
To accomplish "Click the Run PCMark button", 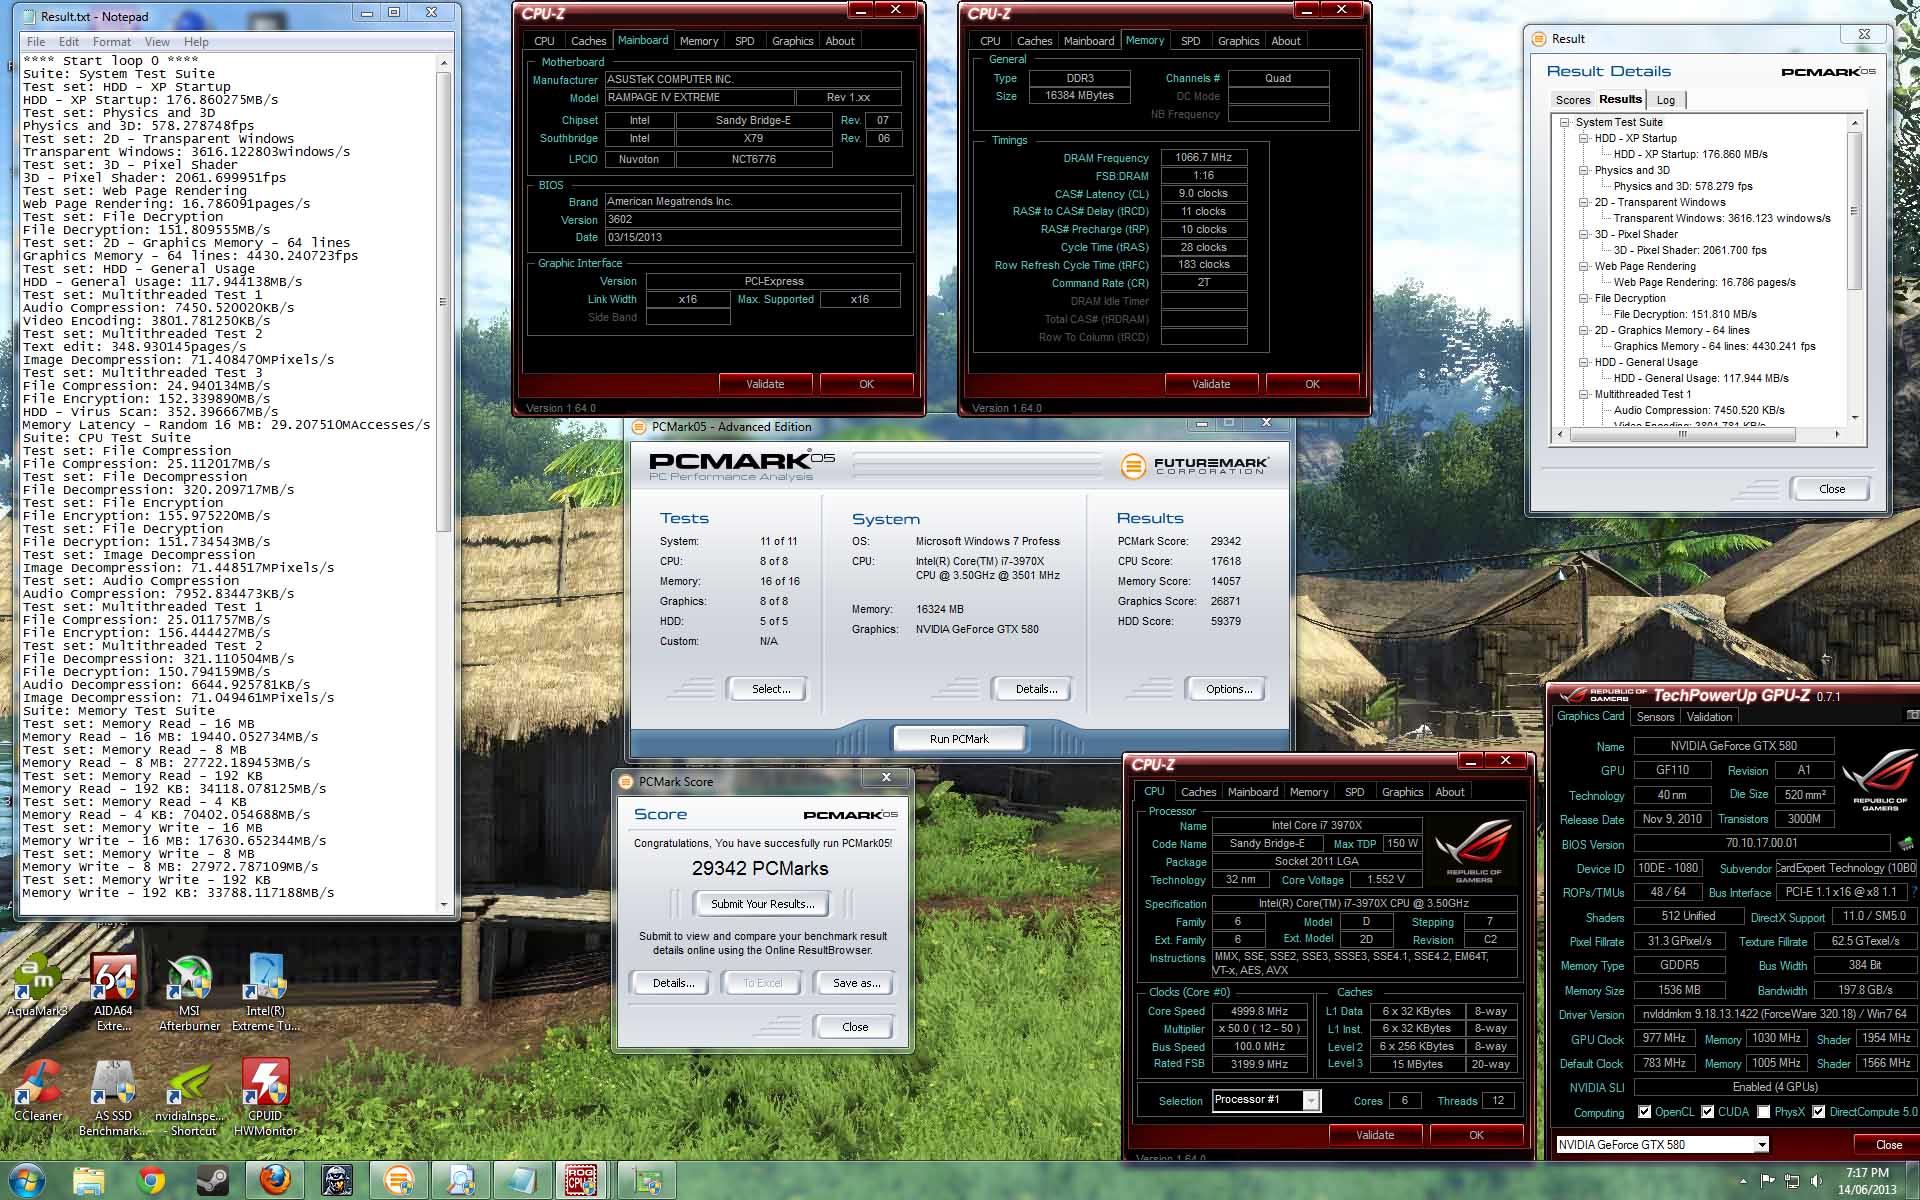I will [x=958, y=739].
